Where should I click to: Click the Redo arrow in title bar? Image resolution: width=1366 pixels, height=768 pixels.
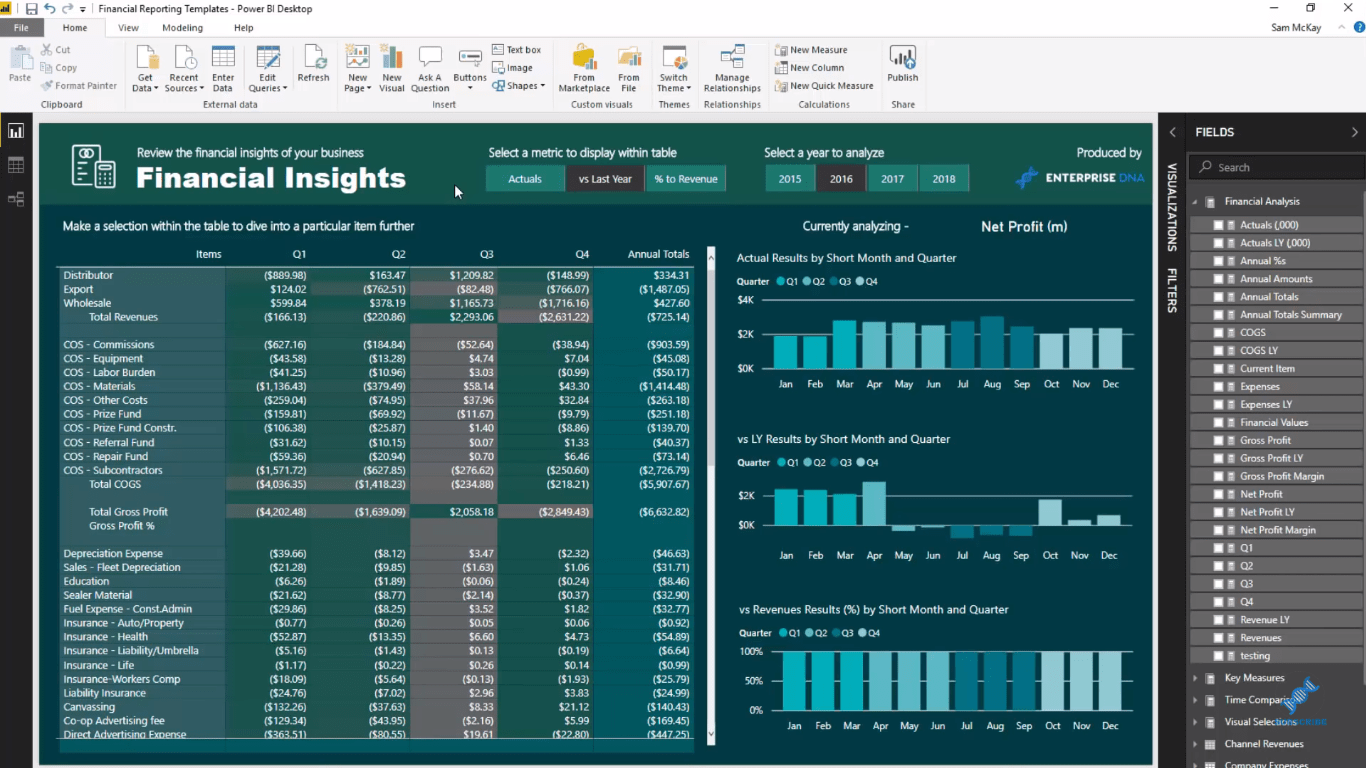[x=67, y=9]
